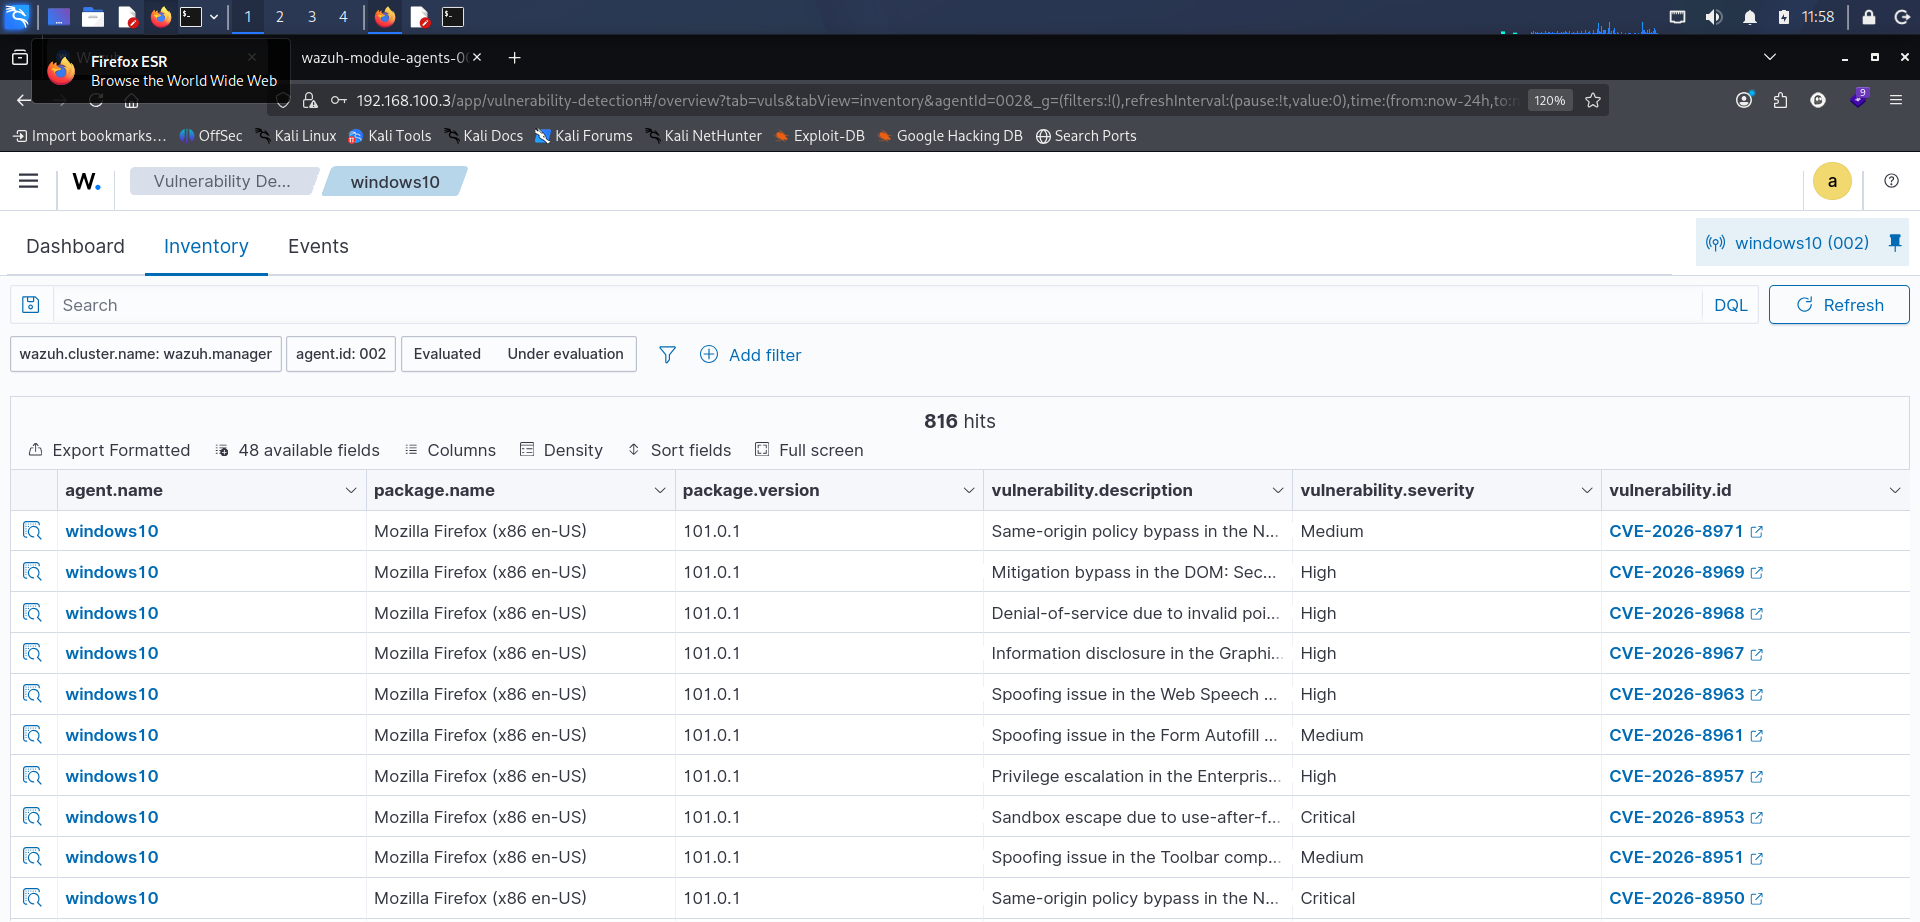The height and width of the screenshot is (922, 1920).
Task: Unpin the windows10 (002) agent
Action: point(1894,243)
